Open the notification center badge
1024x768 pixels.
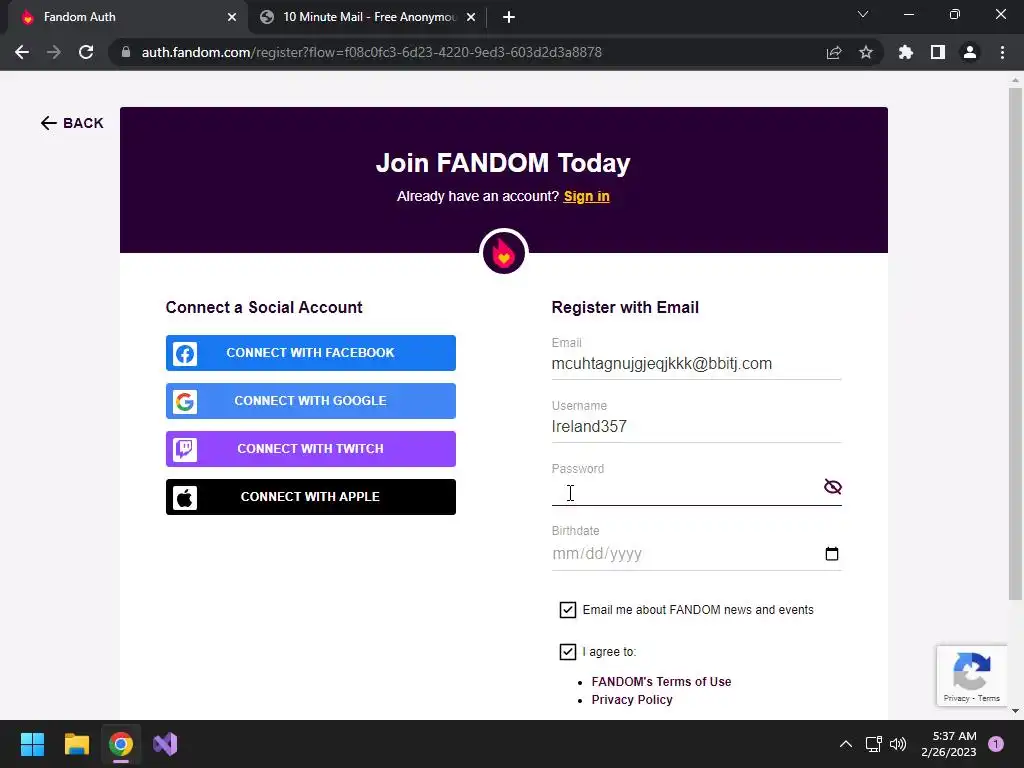point(996,744)
